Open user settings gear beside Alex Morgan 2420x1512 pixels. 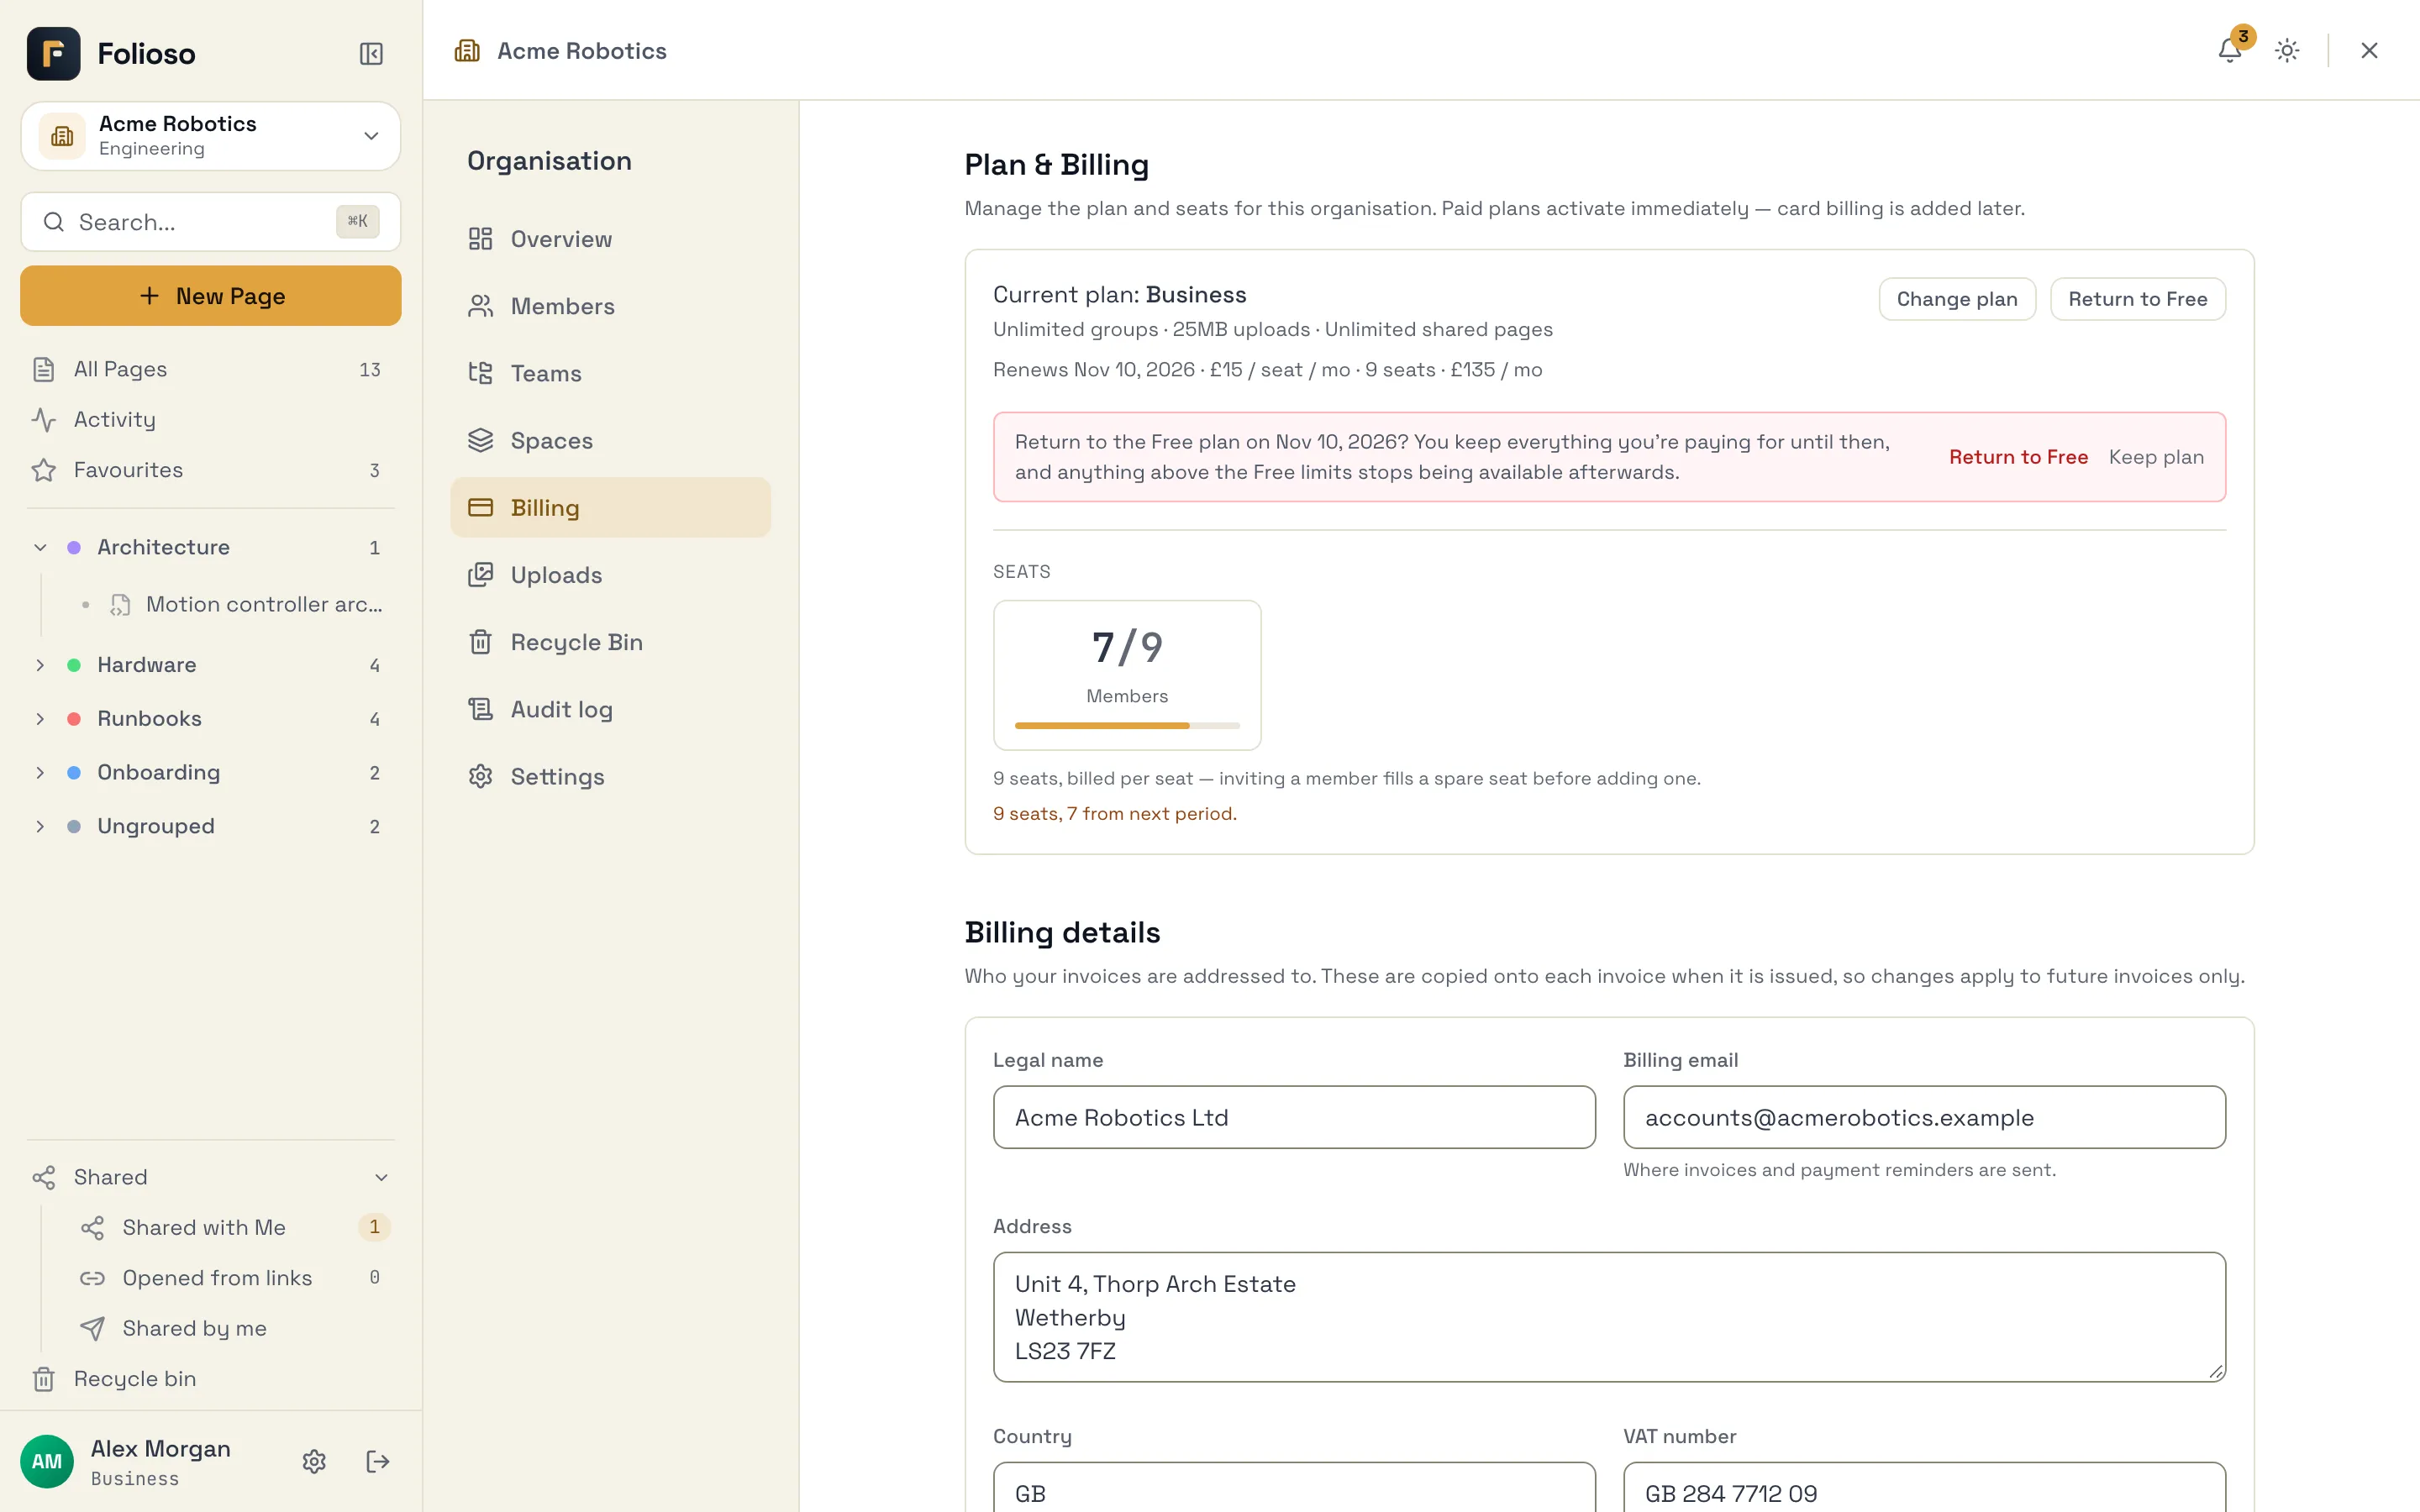pos(314,1461)
